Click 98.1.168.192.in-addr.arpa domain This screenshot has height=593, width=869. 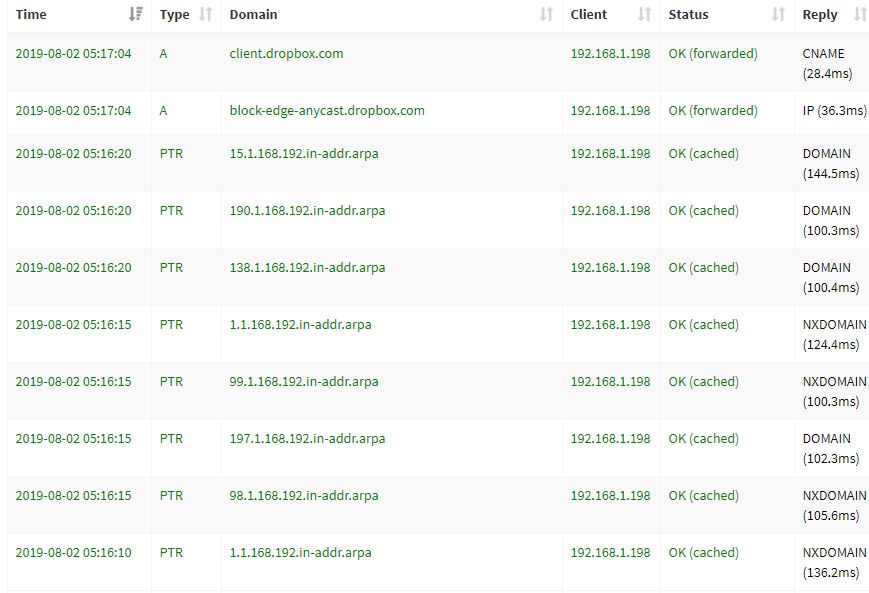[304, 496]
